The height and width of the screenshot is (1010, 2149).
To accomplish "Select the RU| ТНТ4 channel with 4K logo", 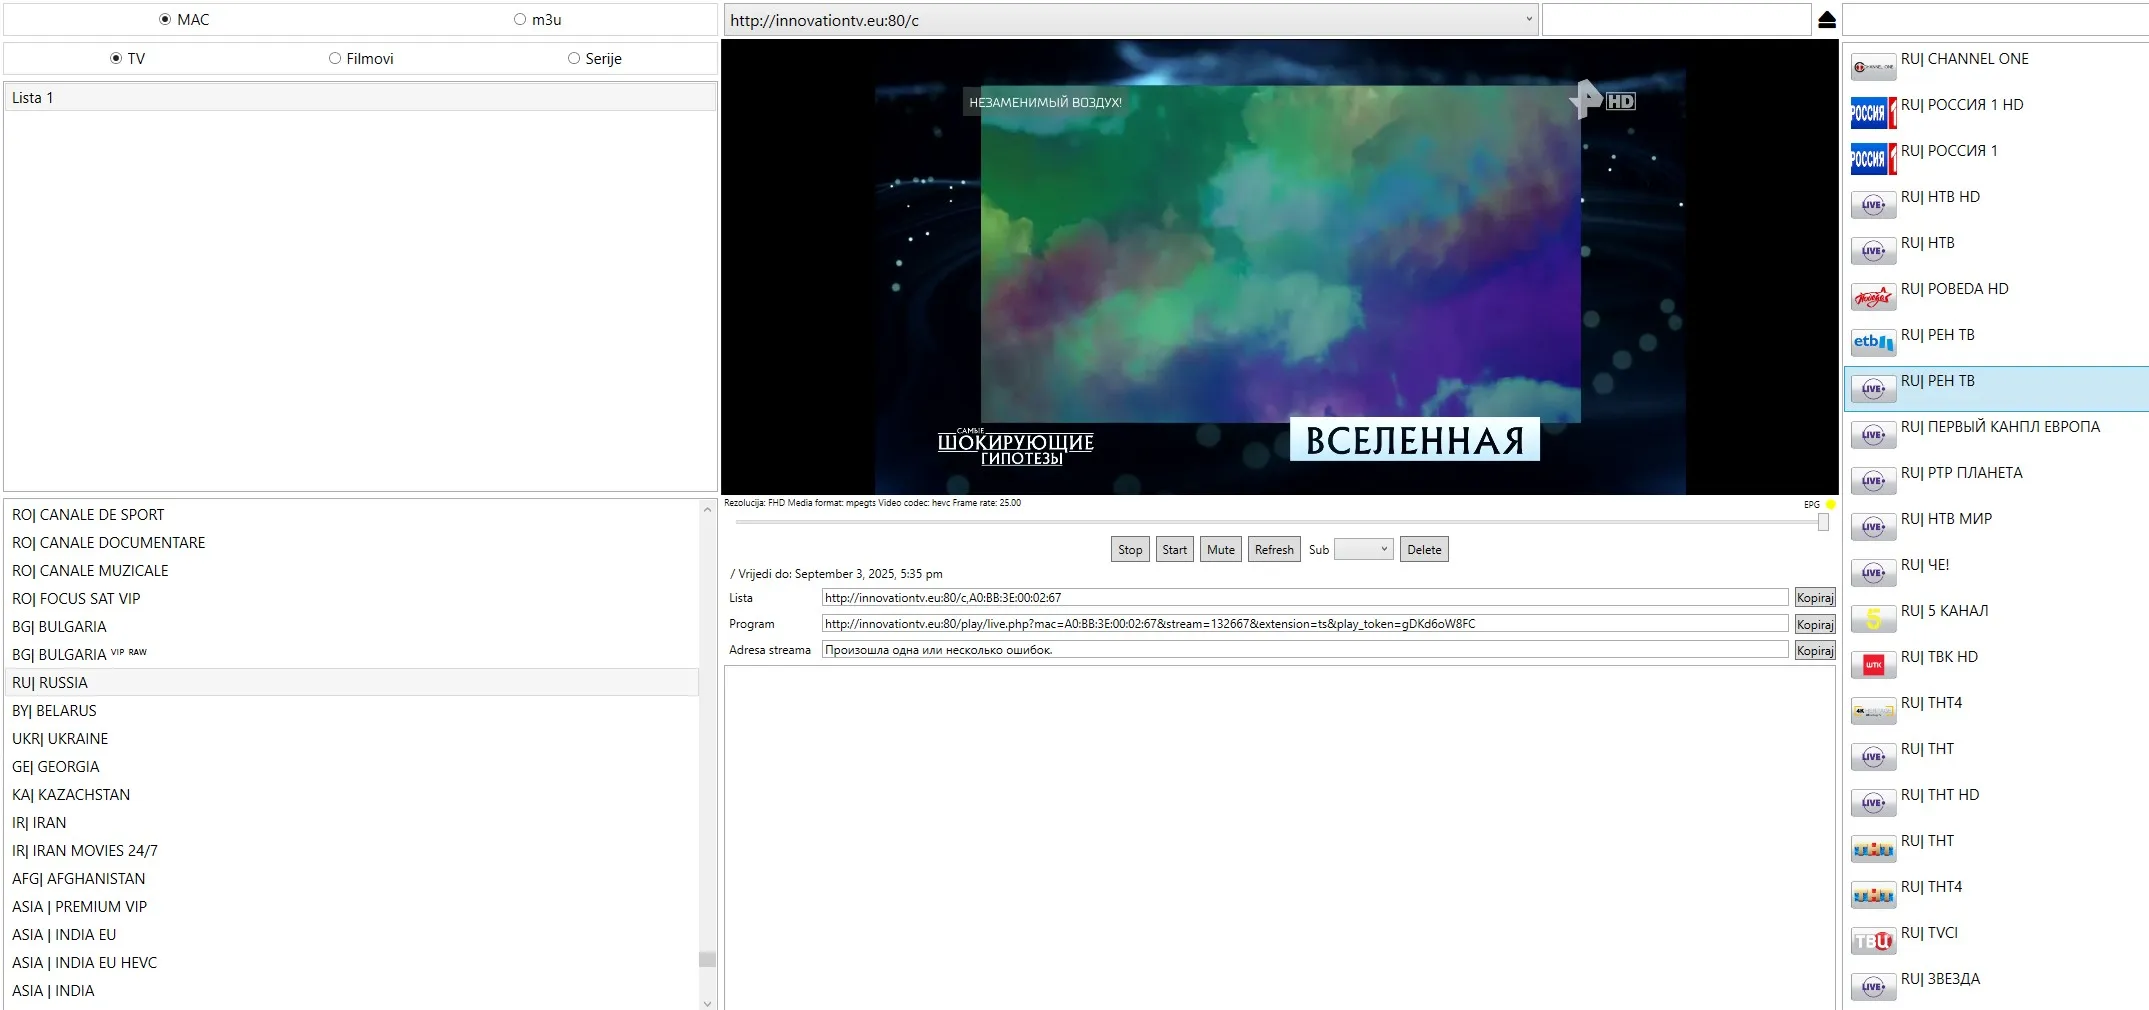I will click(x=1996, y=711).
